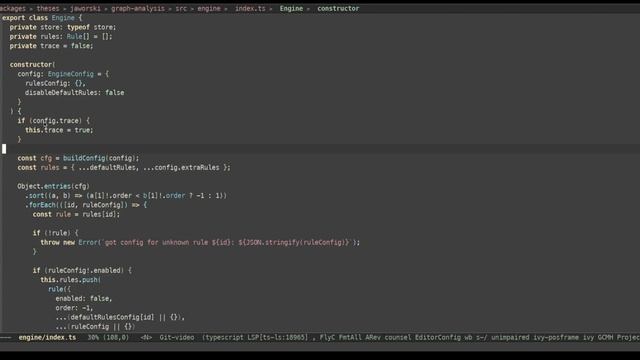Click 'Git-video' branch in modeline
This screenshot has height=360, width=640.
pyautogui.click(x=177, y=337)
